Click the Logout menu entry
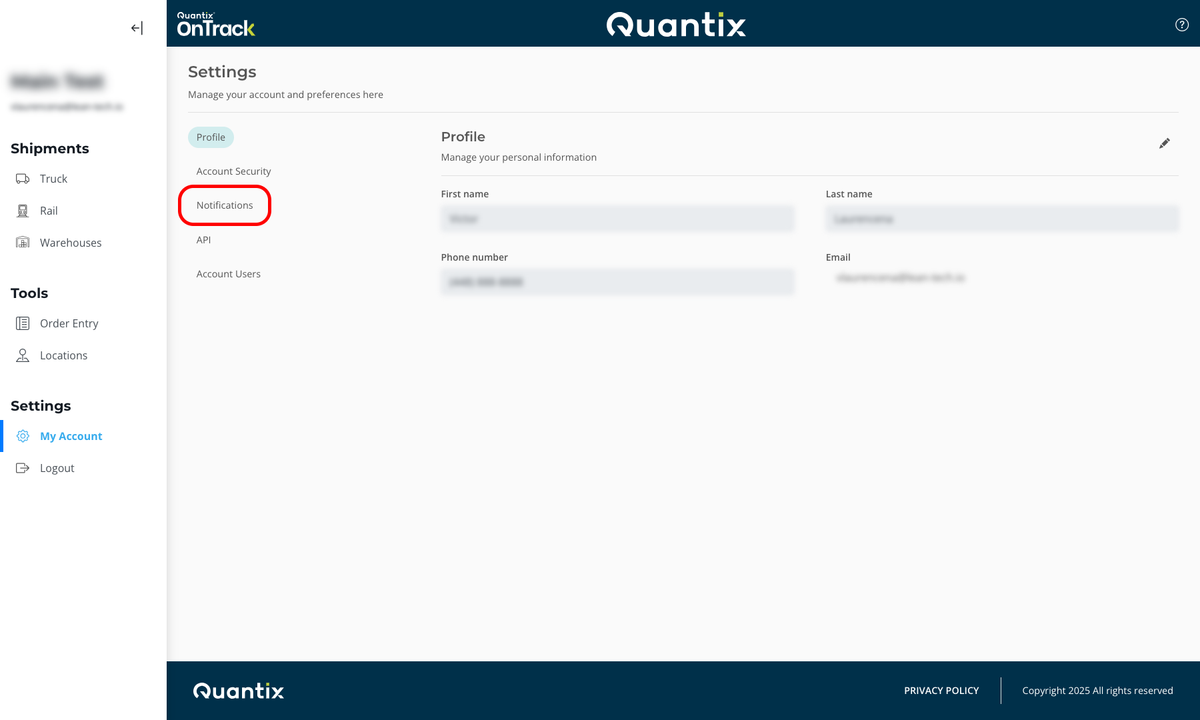 56,467
